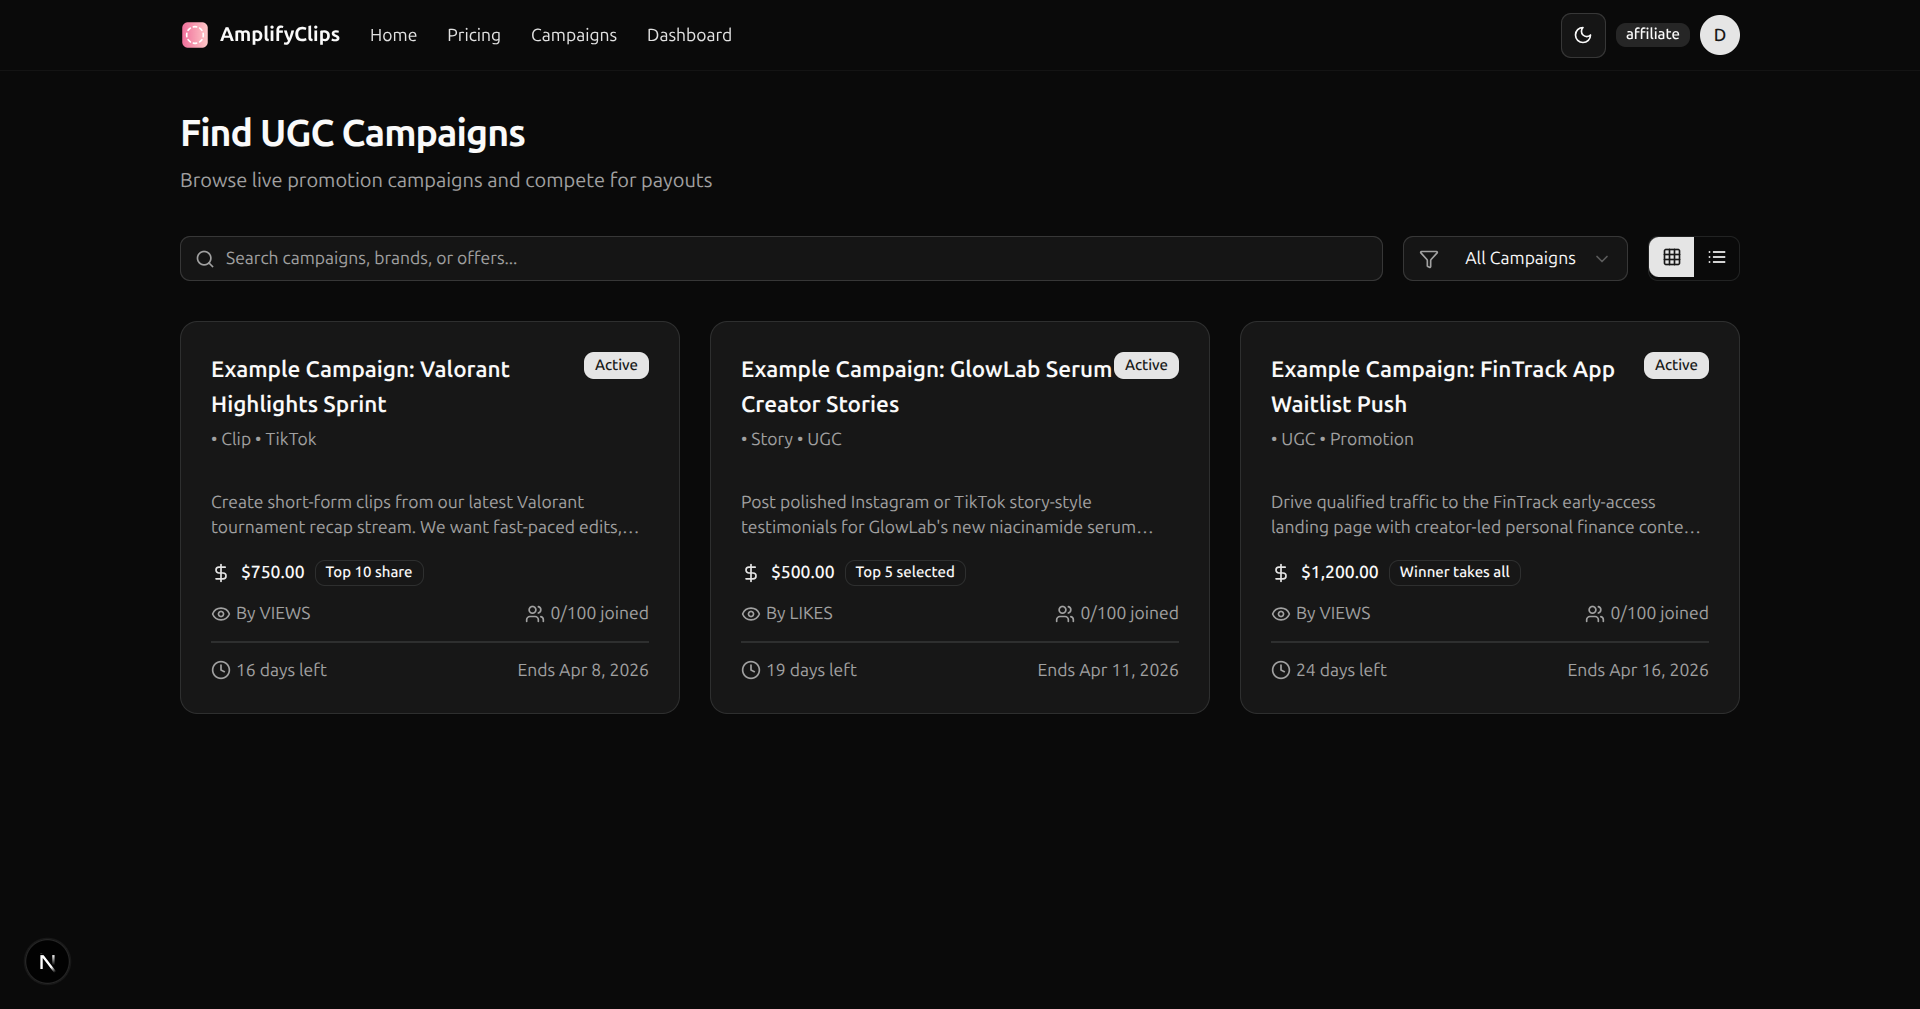1920x1009 pixels.
Task: Open the Dashboard link
Action: pos(689,35)
